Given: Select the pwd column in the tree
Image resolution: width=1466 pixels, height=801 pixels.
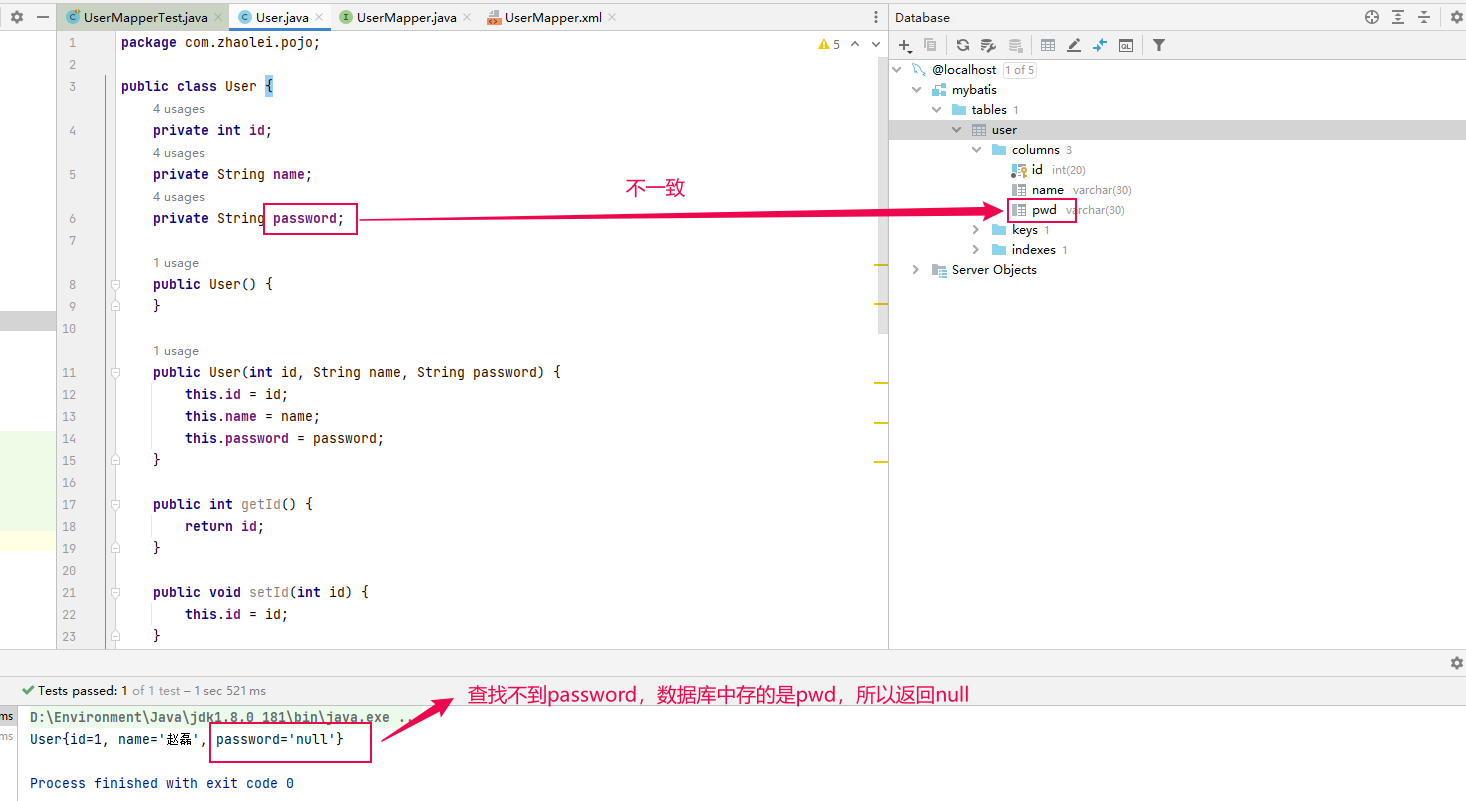Looking at the screenshot, I should tap(1043, 210).
